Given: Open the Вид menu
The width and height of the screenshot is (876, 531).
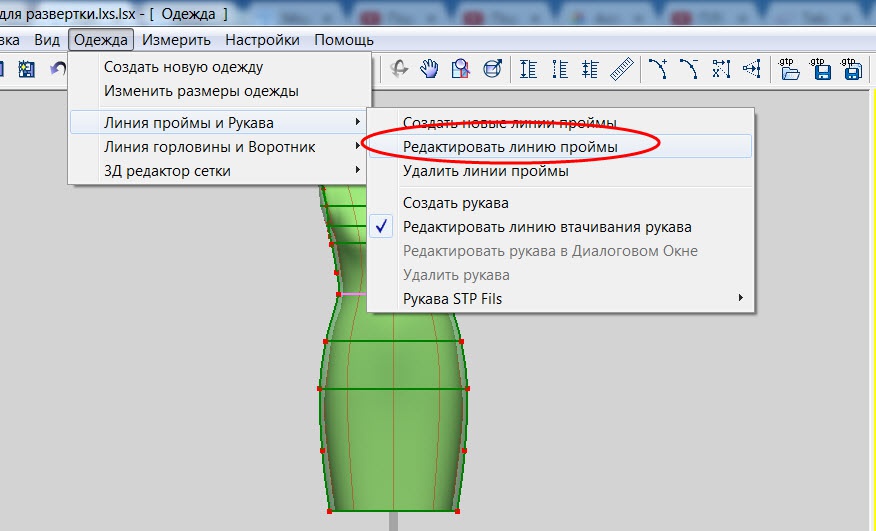Looking at the screenshot, I should 47,40.
